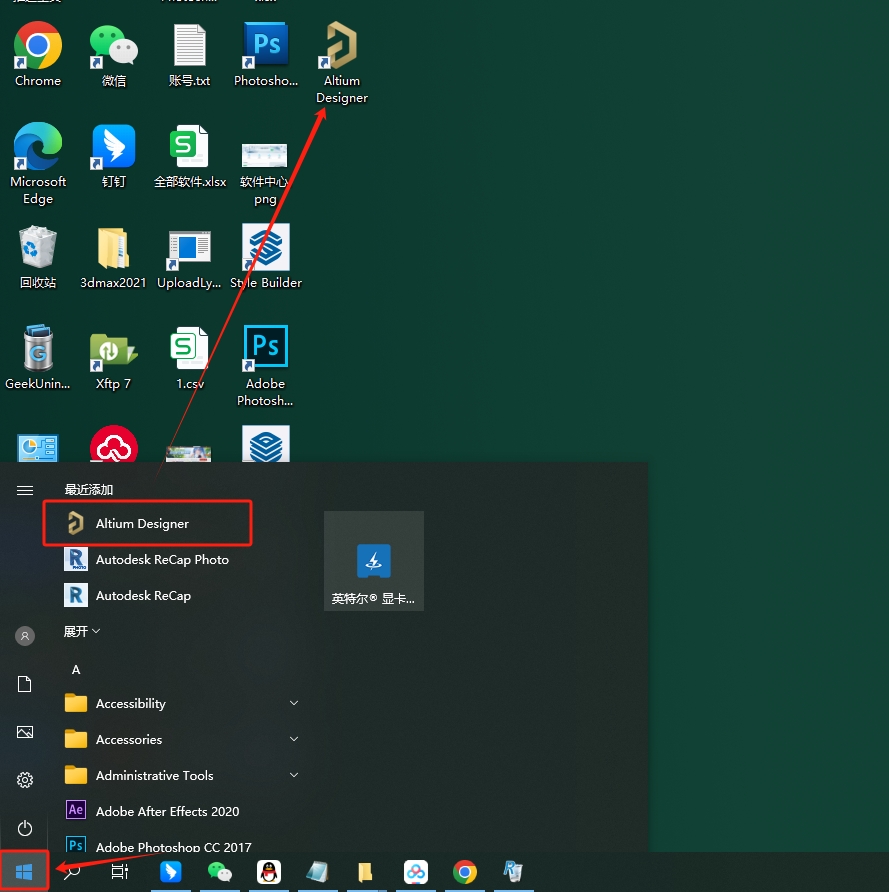The image size is (889, 892).
Task: Open Task View on taskbar
Action: pyautogui.click(x=119, y=872)
